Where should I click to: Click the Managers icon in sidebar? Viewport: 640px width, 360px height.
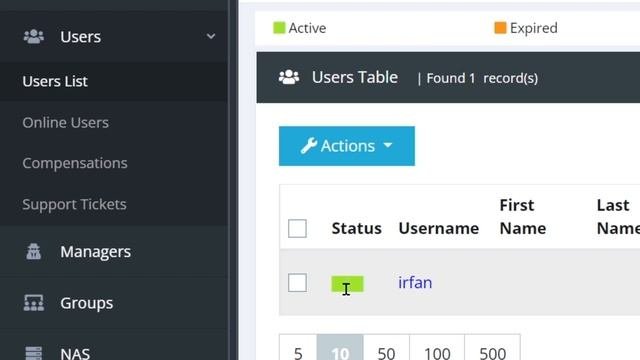tap(33, 251)
